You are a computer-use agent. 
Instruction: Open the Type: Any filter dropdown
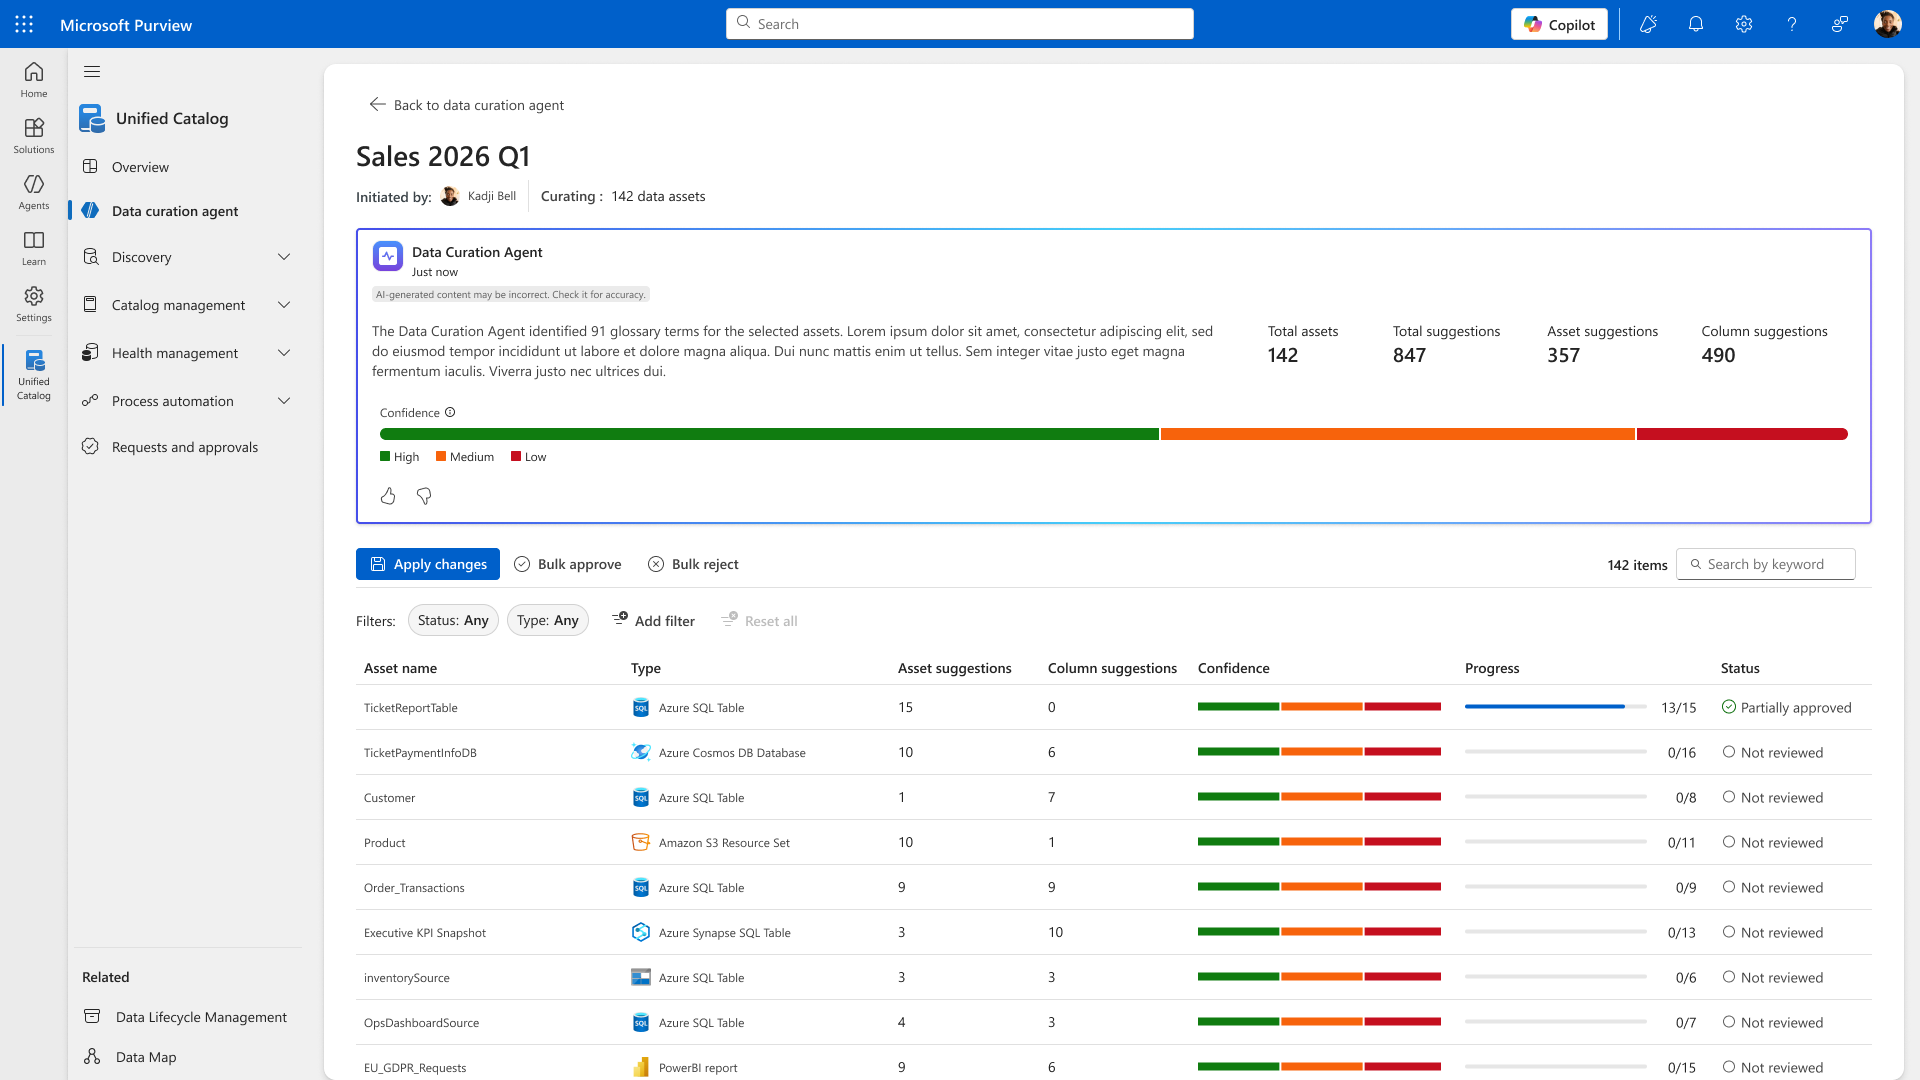pyautogui.click(x=548, y=620)
